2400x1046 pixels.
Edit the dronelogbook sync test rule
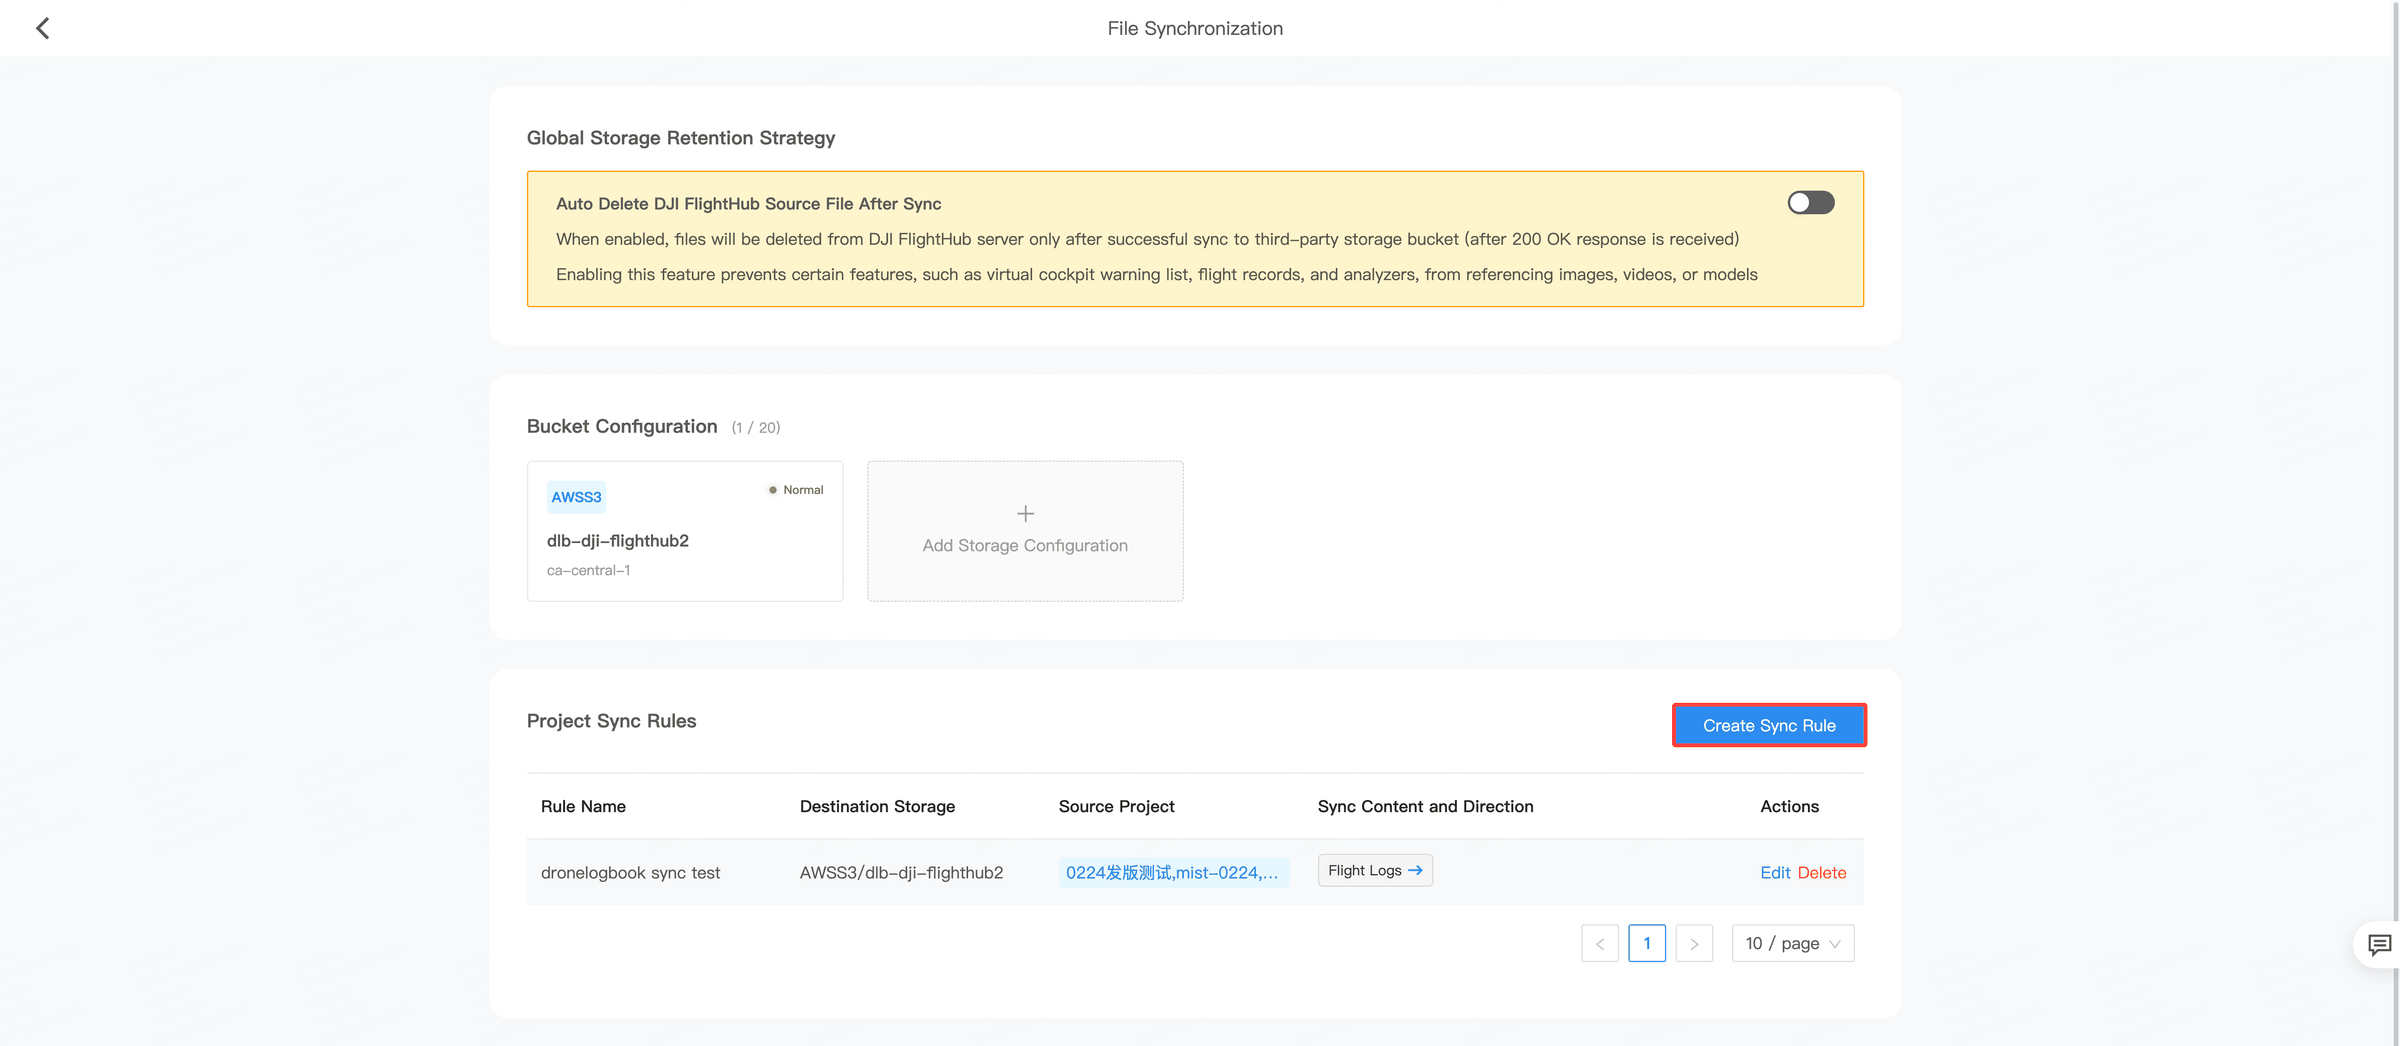(x=1775, y=872)
